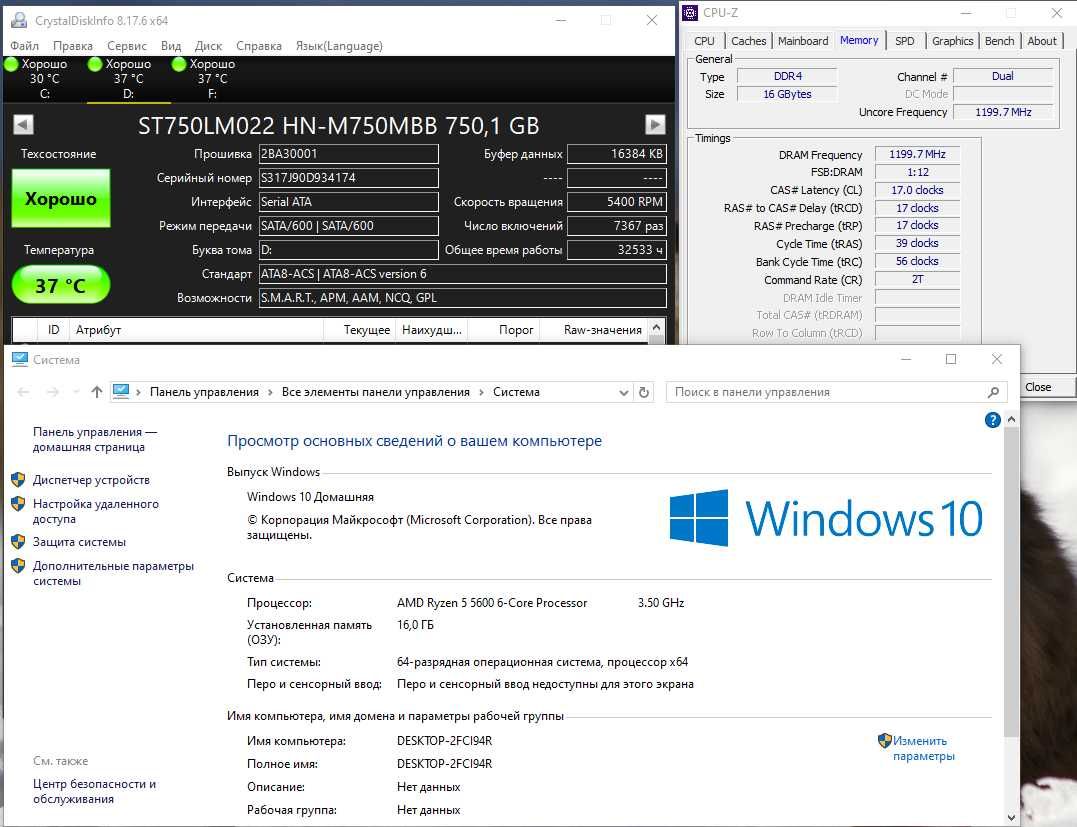Screen dimensions: 1077x827
Task: Click the 37 °C temperature button
Action: 61,284
